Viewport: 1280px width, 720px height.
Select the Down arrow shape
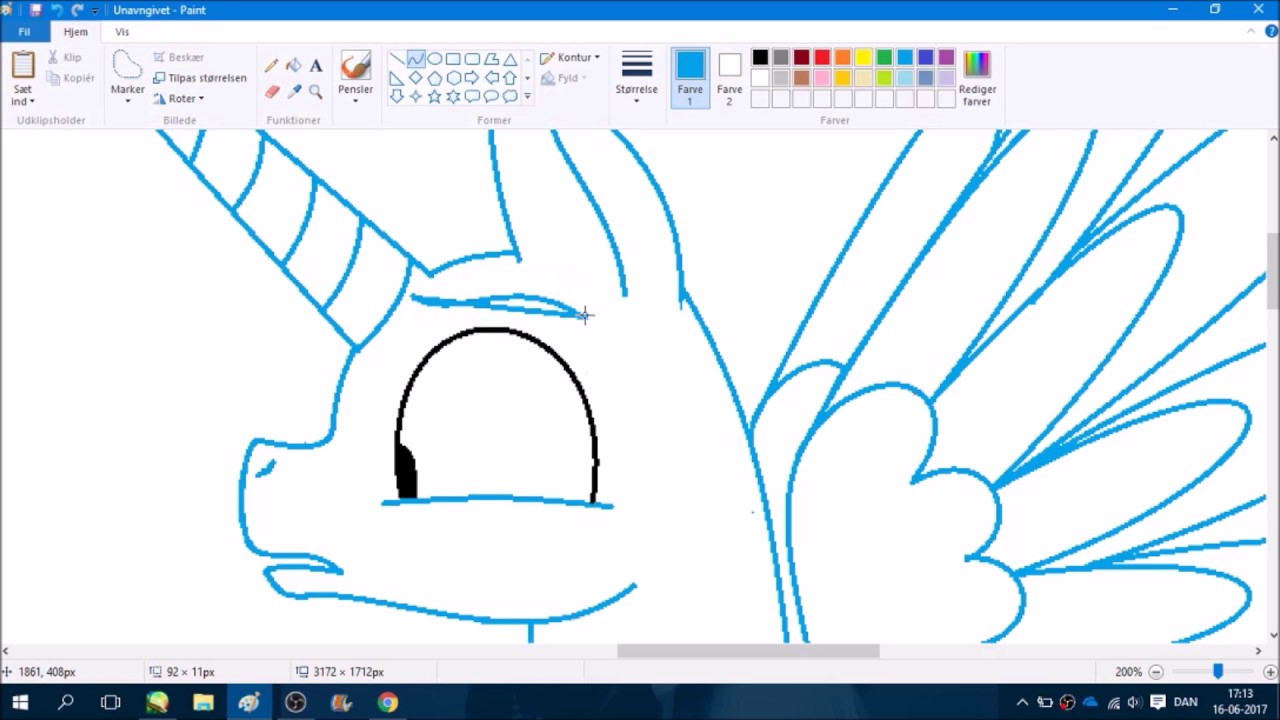pyautogui.click(x=396, y=97)
